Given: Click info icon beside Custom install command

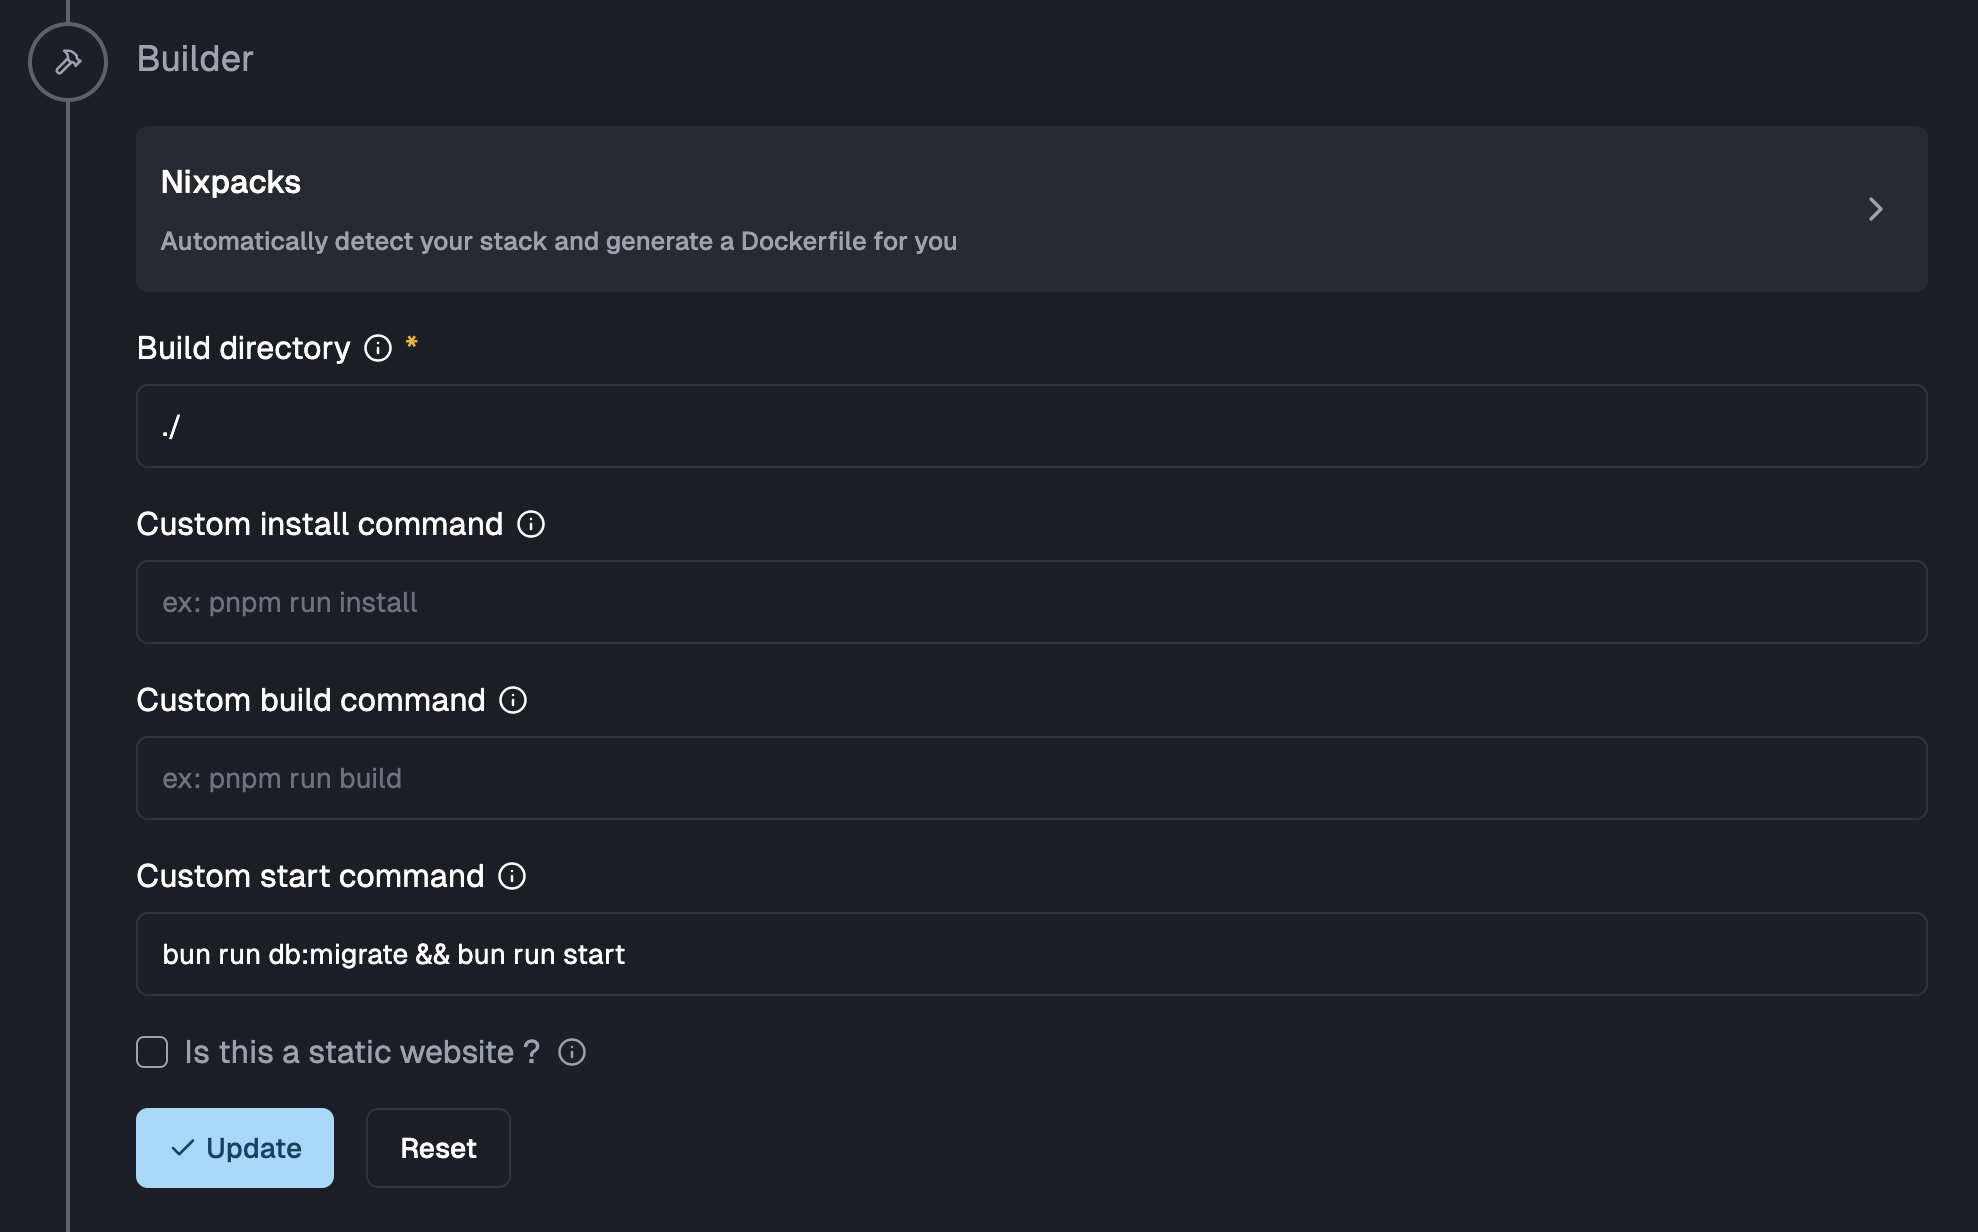Looking at the screenshot, I should 531,524.
